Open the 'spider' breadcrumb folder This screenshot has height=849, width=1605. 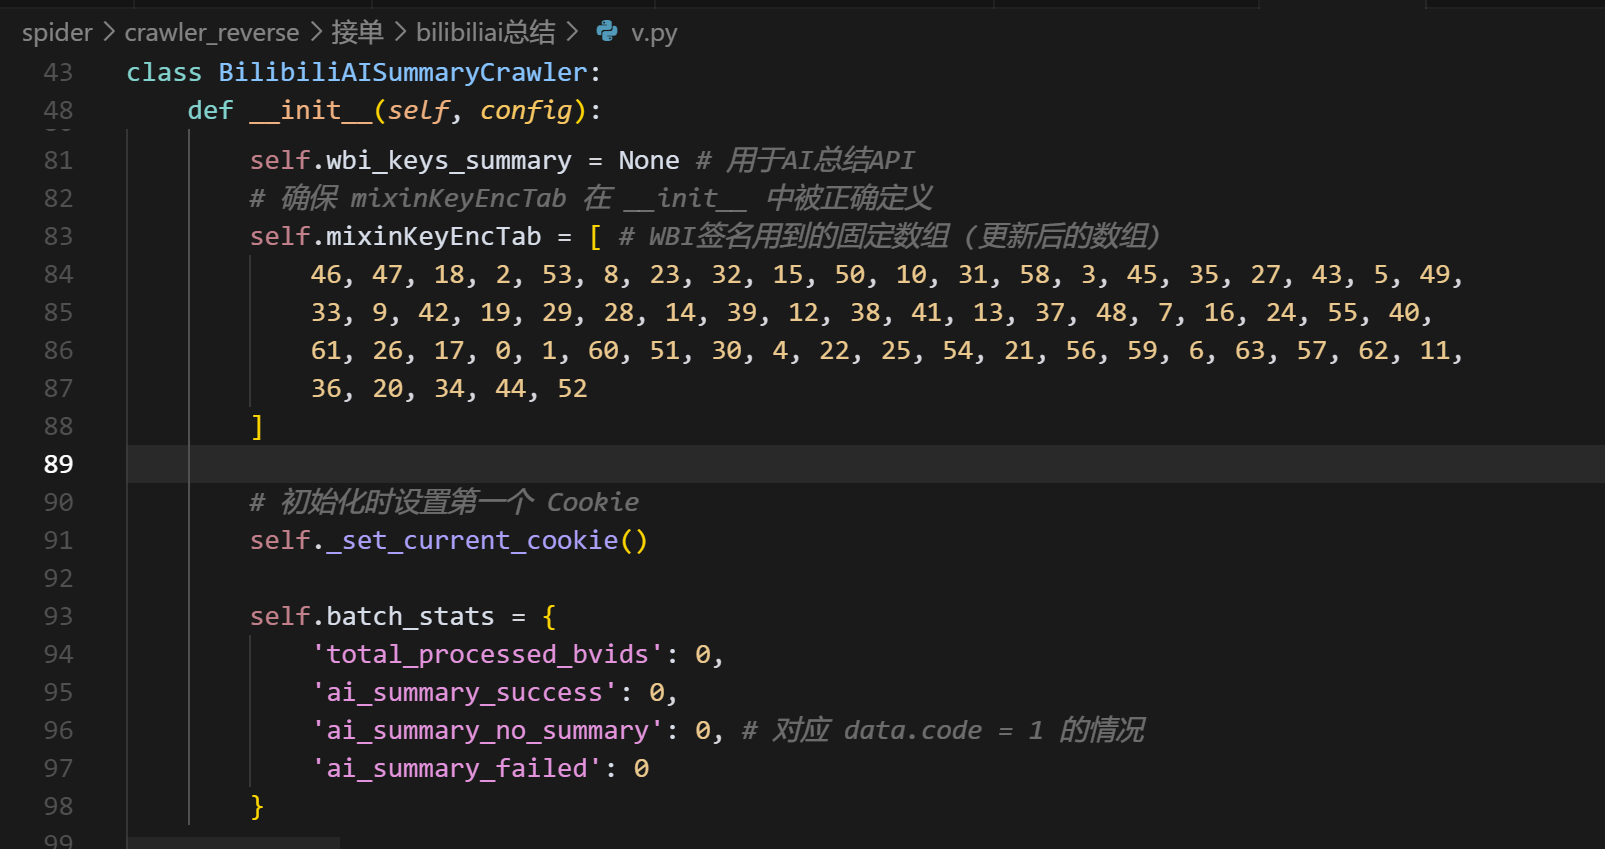click(x=57, y=33)
